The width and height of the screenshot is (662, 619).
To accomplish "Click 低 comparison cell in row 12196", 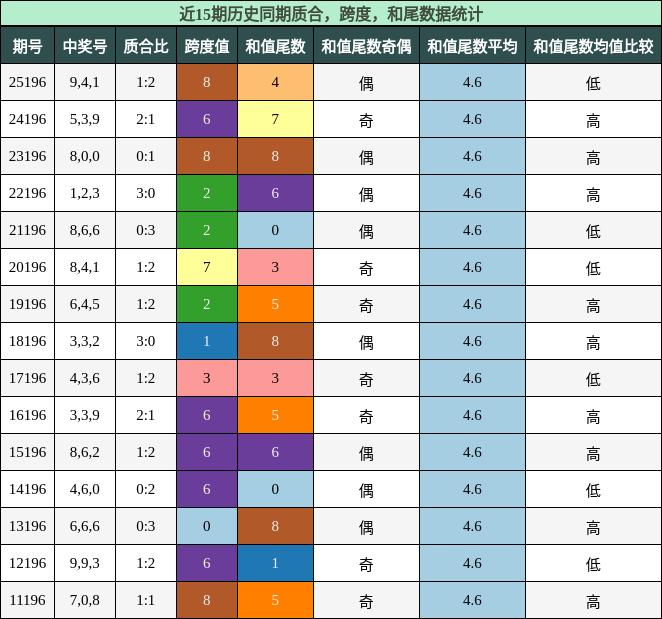I will (x=593, y=563).
